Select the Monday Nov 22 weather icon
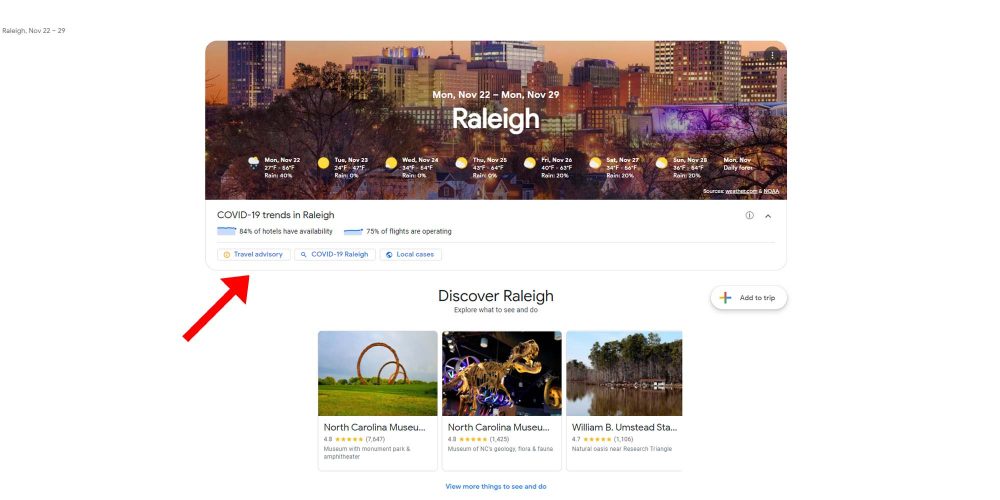The width and height of the screenshot is (1000, 500). pos(254,163)
